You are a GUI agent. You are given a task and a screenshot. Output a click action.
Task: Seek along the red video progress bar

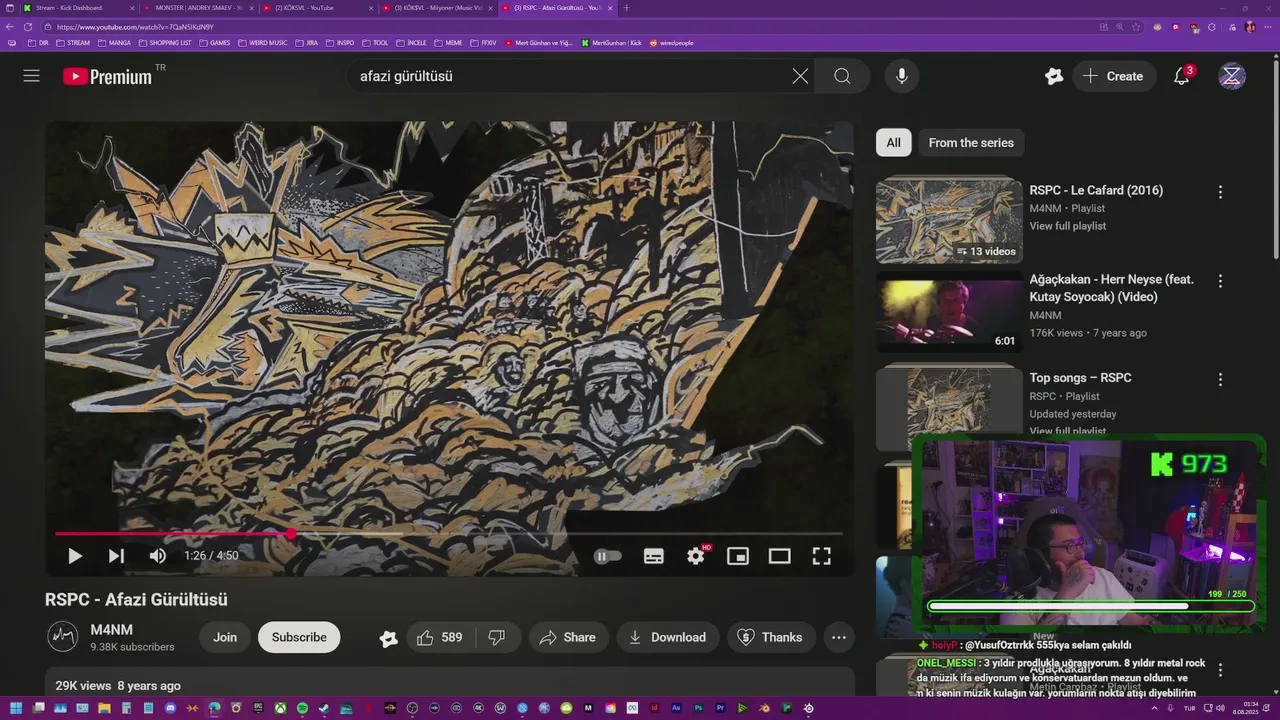click(x=449, y=534)
